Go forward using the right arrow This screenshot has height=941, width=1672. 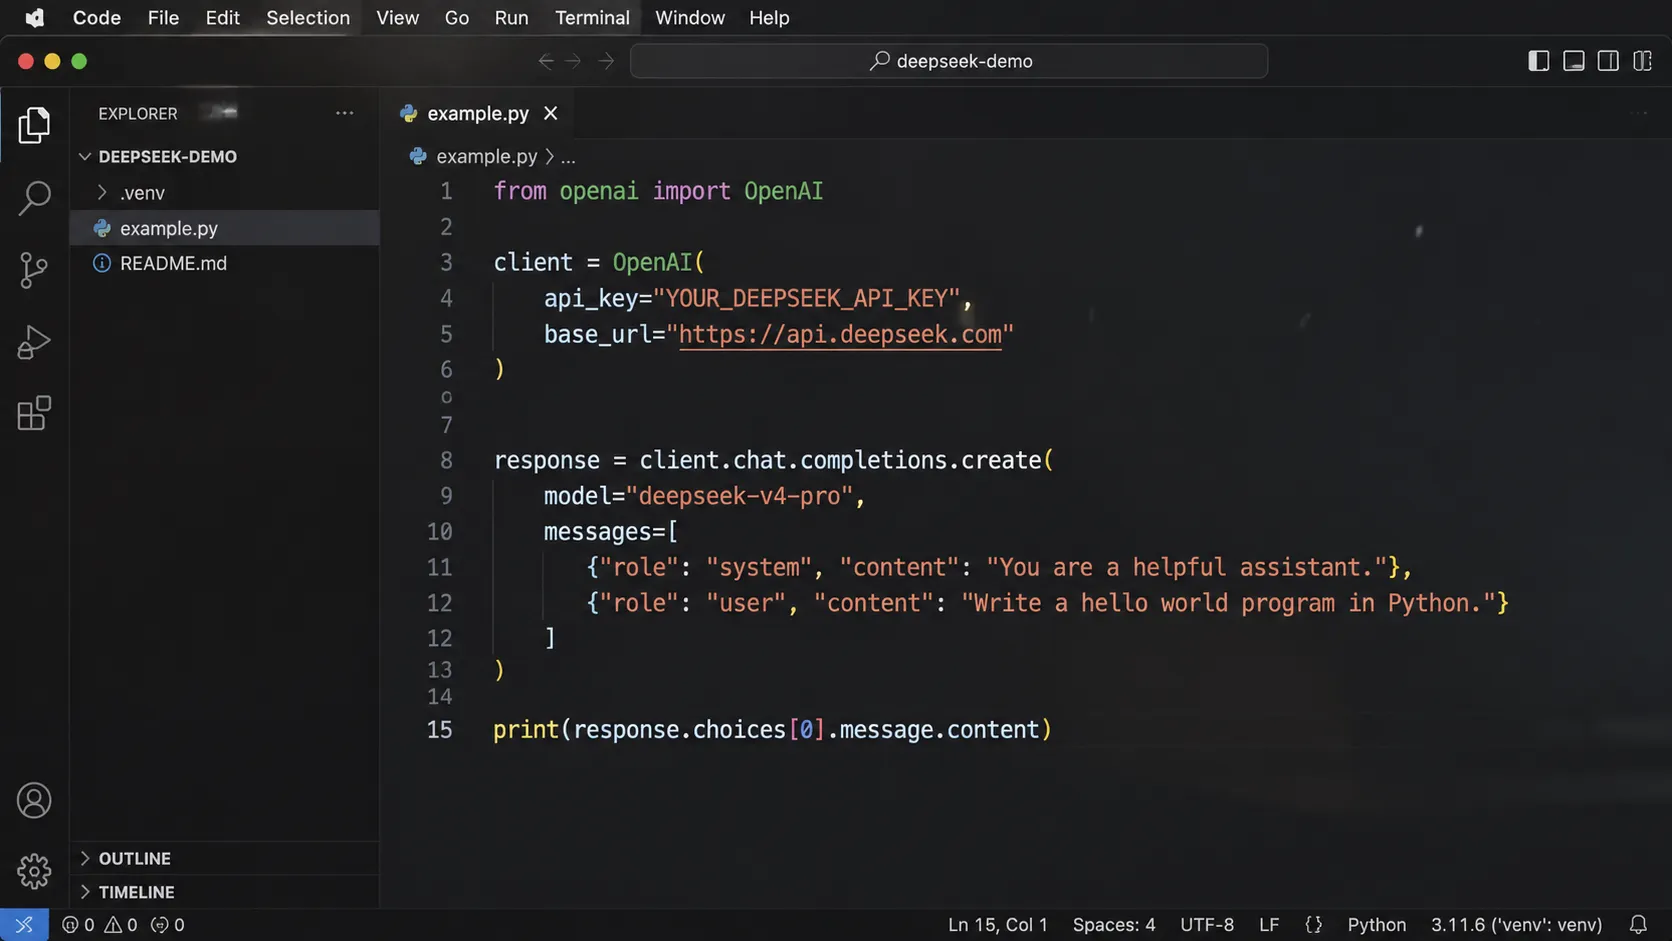606,61
